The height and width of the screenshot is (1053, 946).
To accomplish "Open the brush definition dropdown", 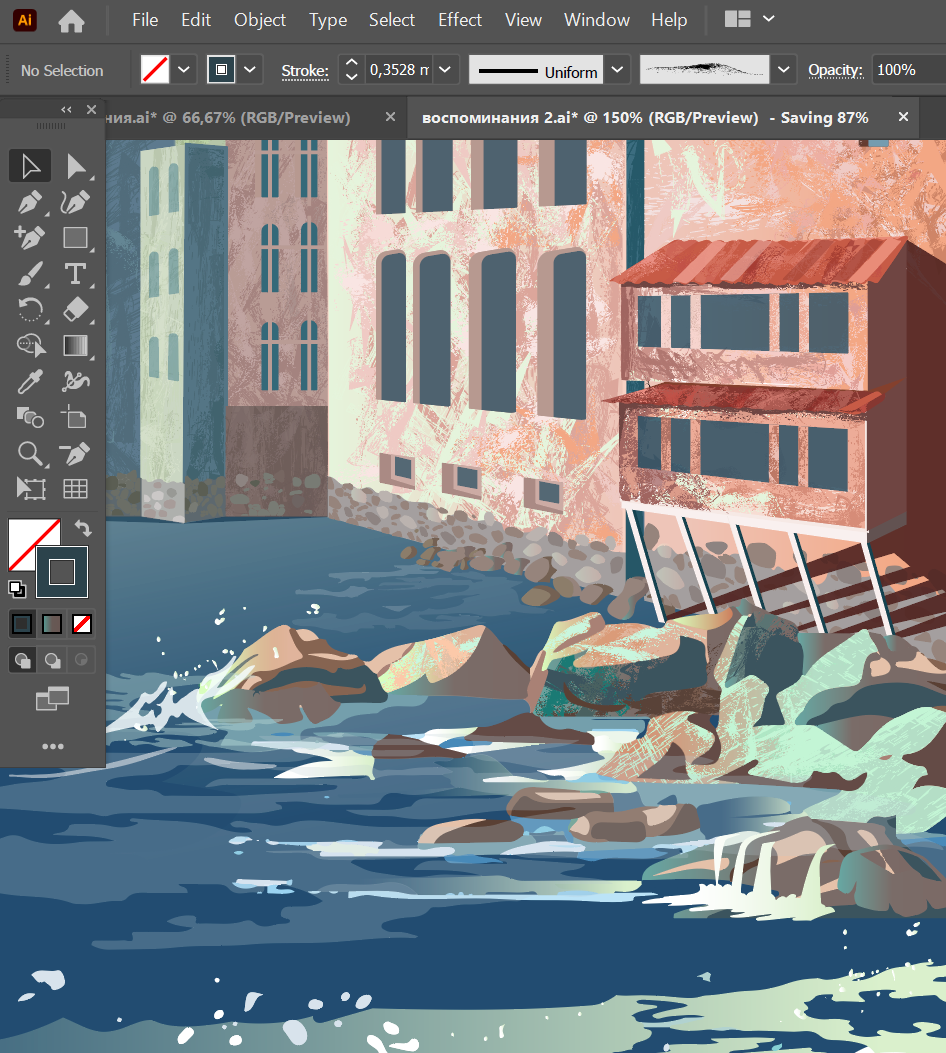I will (x=784, y=70).
